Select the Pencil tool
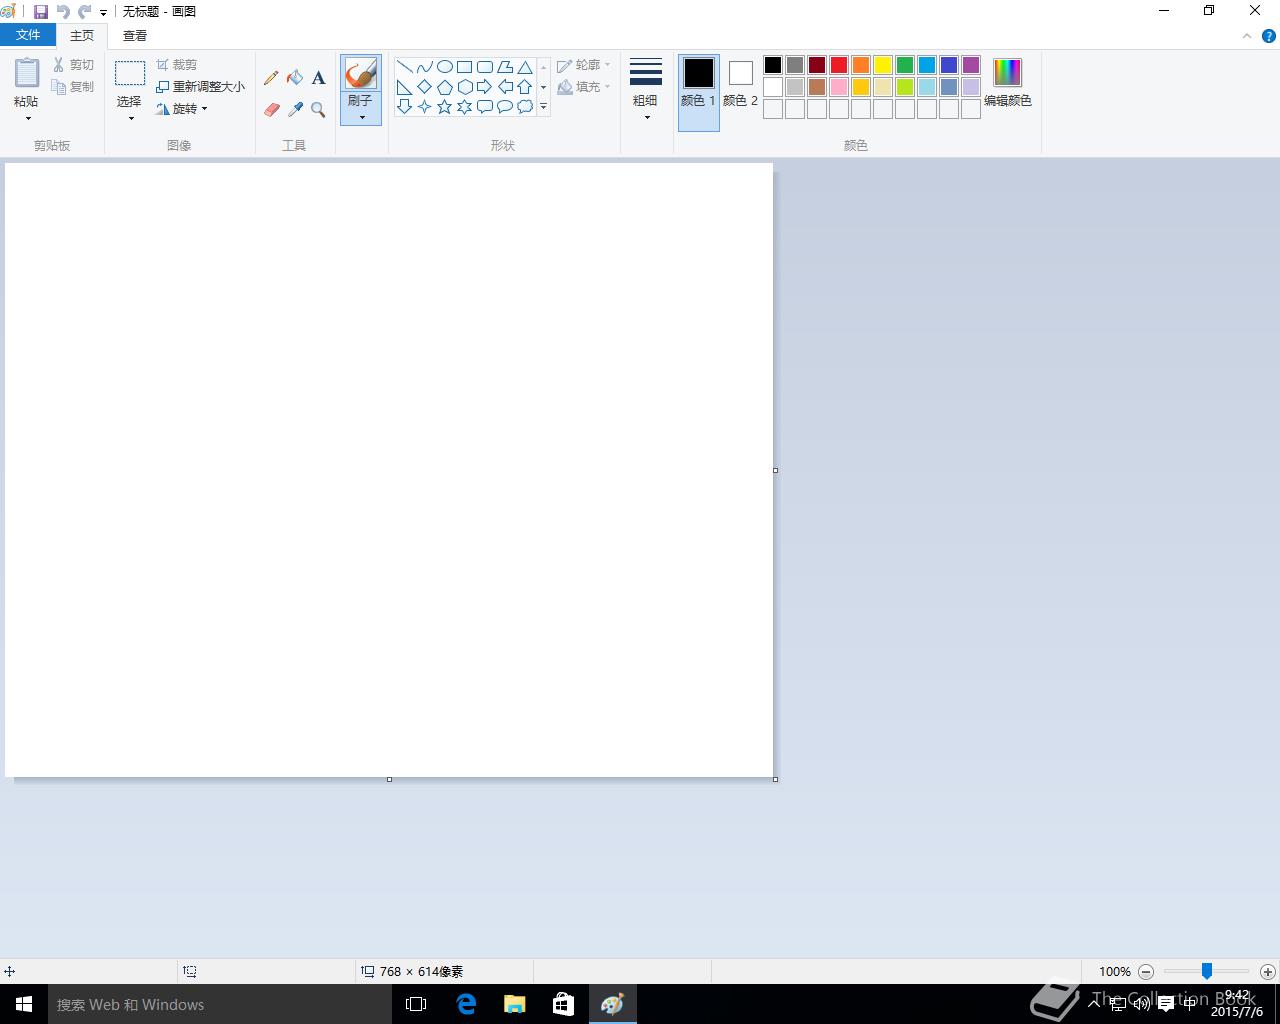Image resolution: width=1280 pixels, height=1024 pixels. point(271,78)
